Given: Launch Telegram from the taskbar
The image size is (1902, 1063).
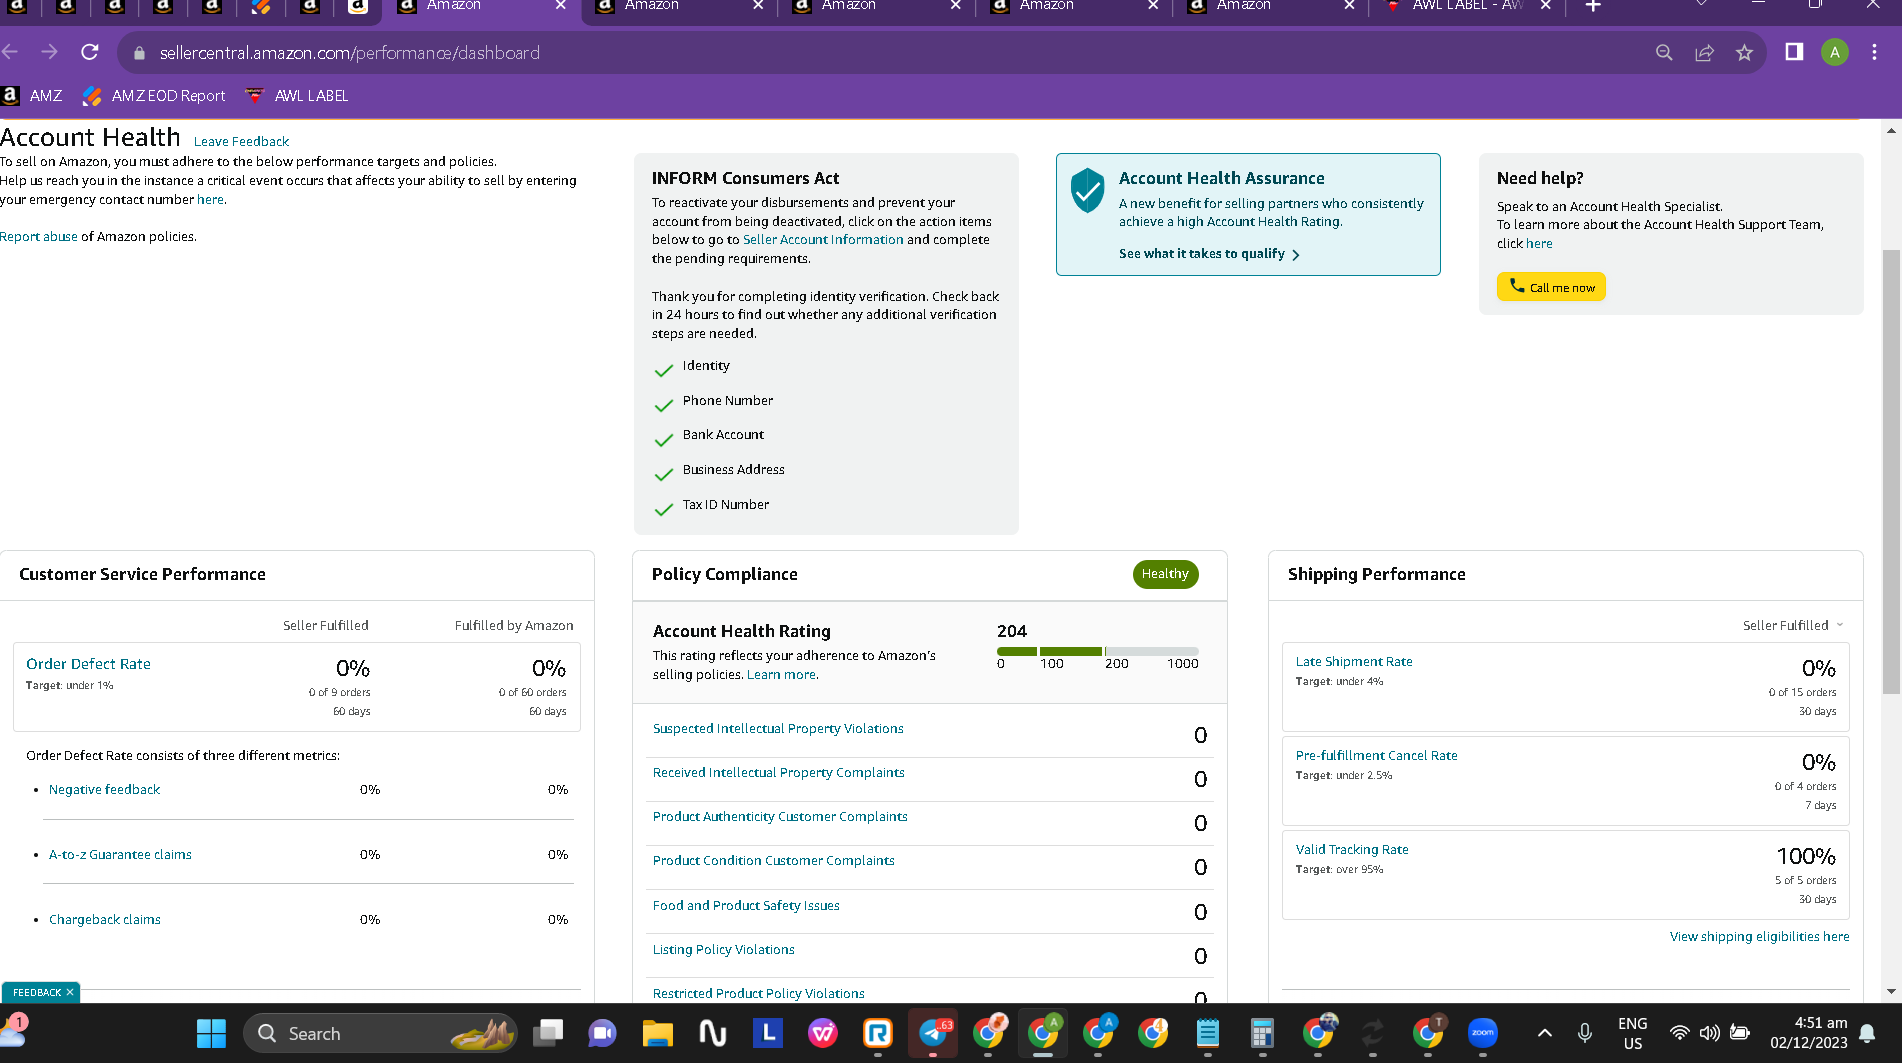Looking at the screenshot, I should 933,1033.
